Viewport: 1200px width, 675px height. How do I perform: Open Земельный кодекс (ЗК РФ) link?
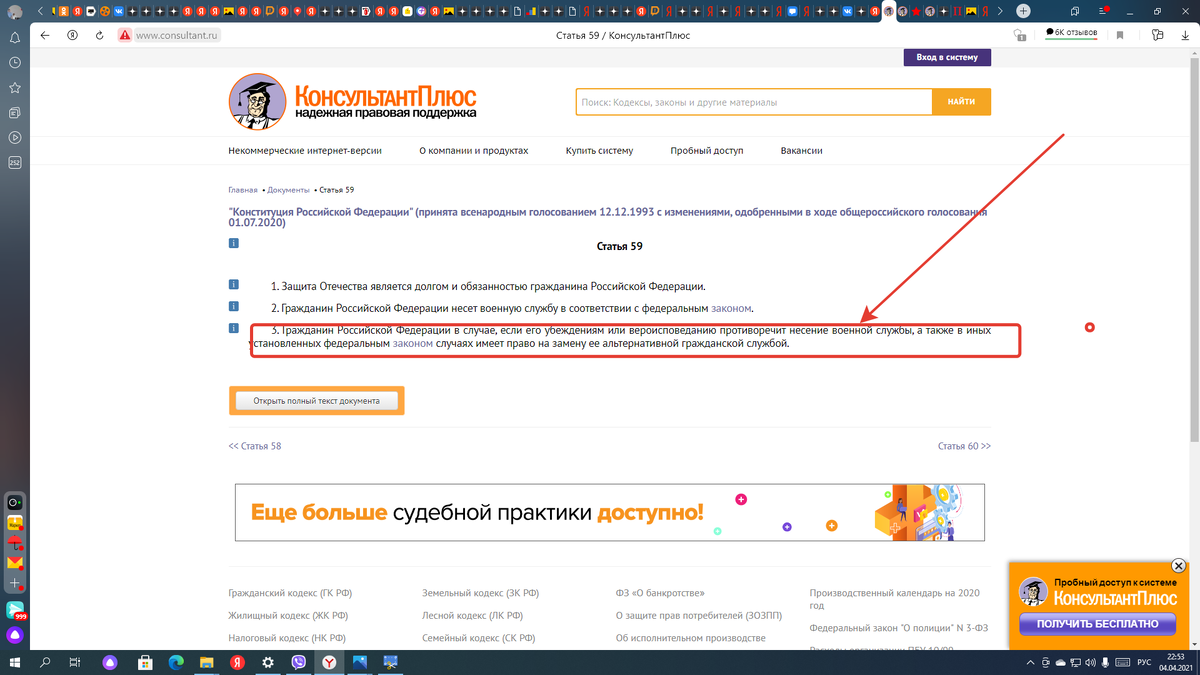coord(480,593)
